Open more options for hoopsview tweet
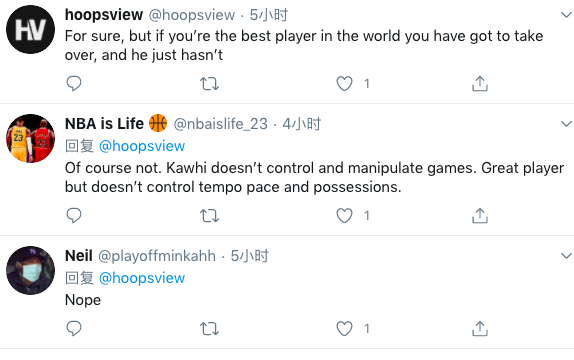 pyautogui.click(x=566, y=15)
